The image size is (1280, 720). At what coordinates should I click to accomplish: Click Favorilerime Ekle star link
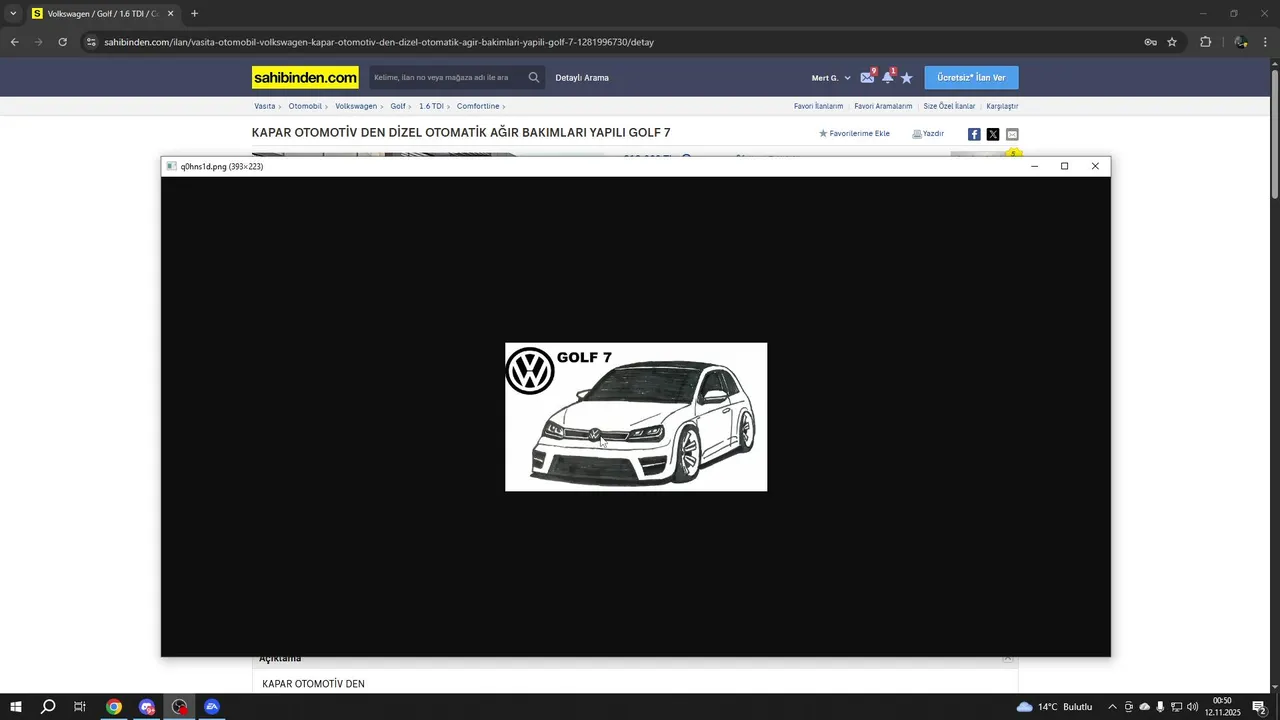click(854, 133)
